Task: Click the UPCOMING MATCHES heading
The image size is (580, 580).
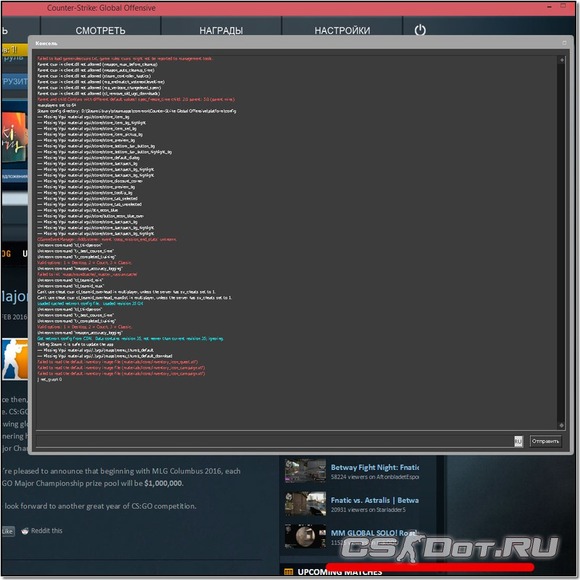Action: [x=340, y=572]
